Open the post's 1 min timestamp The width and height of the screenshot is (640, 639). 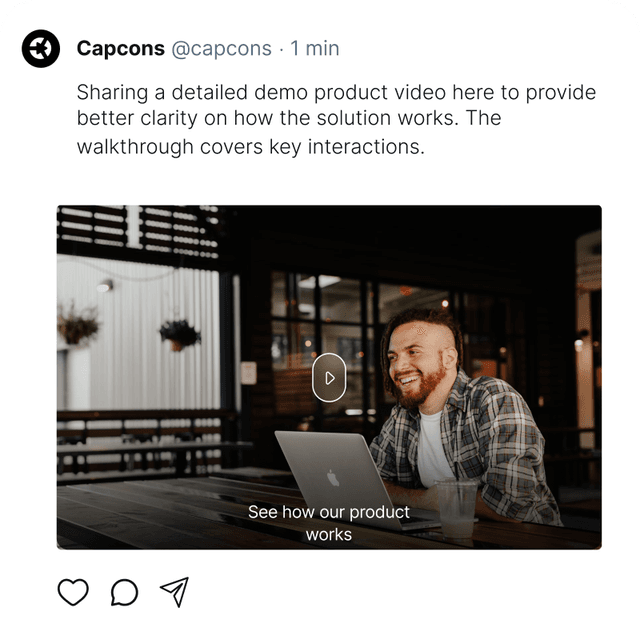315,48
